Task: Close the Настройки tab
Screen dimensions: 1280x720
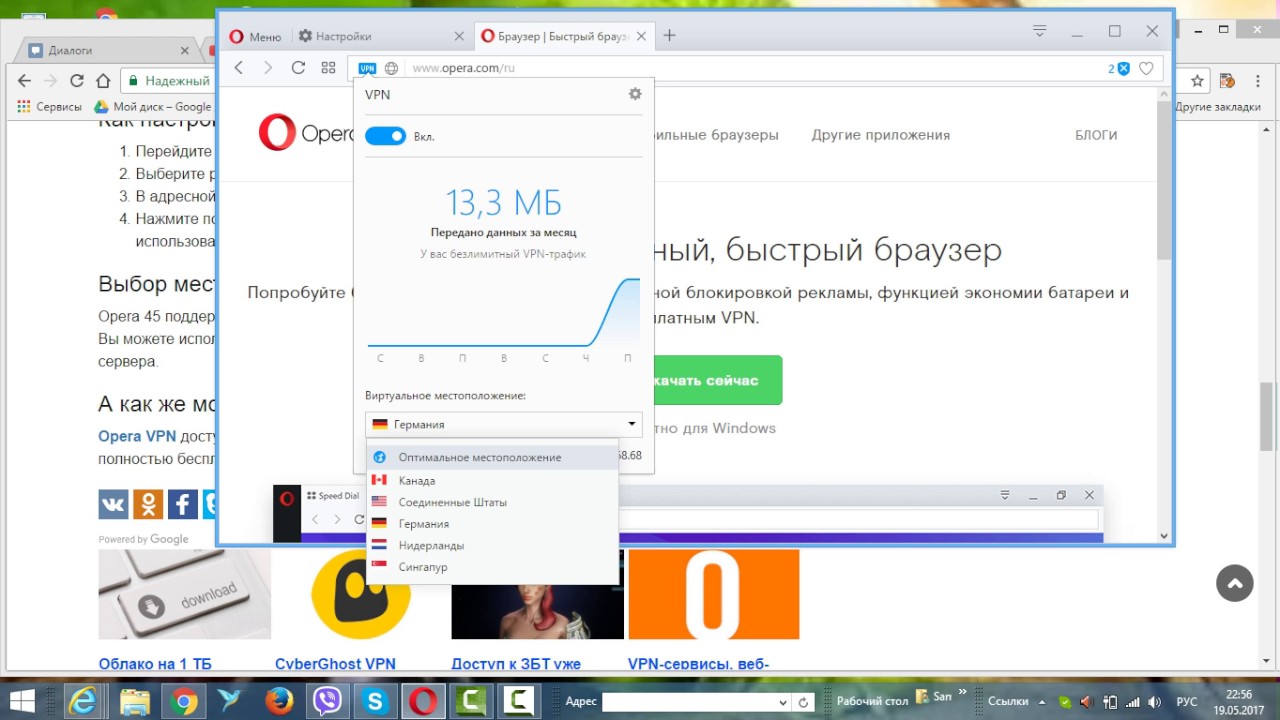Action: (x=459, y=36)
